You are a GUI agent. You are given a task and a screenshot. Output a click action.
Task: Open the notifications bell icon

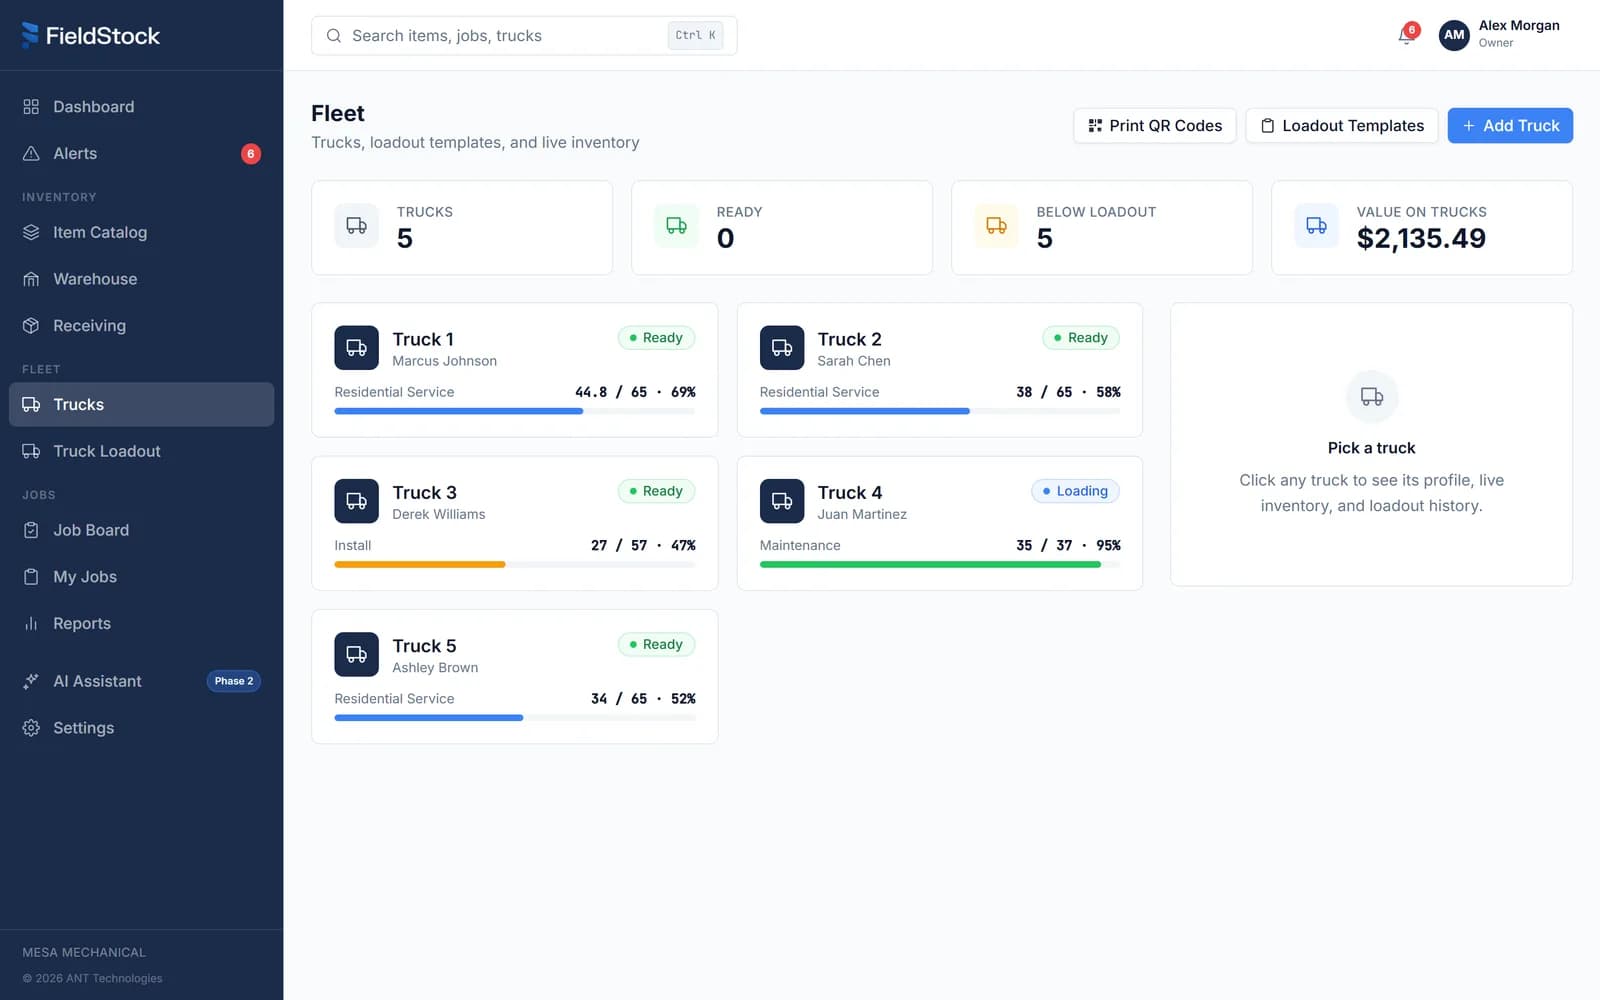point(1406,36)
